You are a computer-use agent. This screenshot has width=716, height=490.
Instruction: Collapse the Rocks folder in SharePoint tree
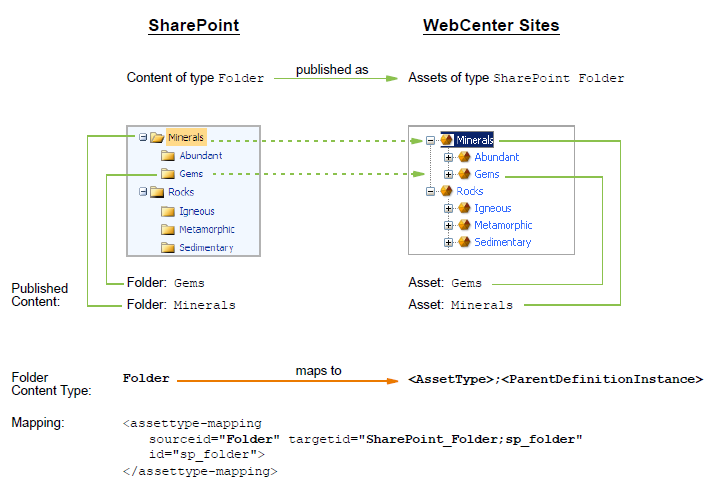143,192
